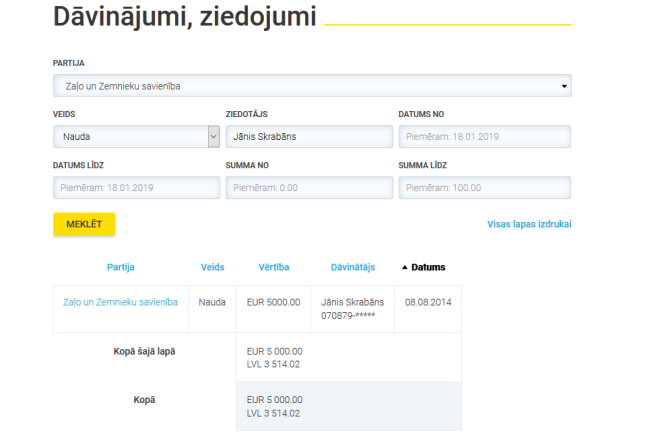Sort table by the Datums column

428,267
